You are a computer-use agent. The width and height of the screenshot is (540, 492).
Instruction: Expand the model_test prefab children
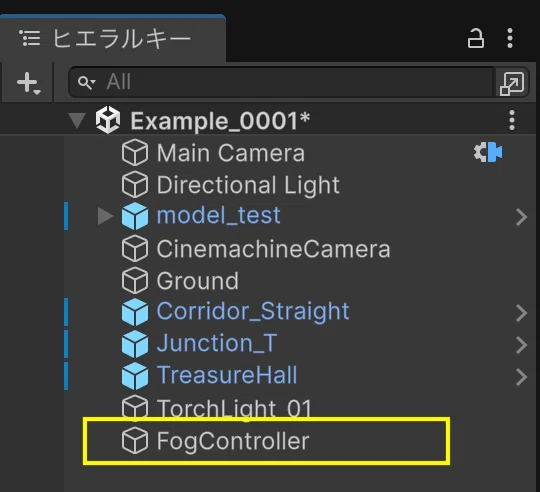tap(105, 216)
